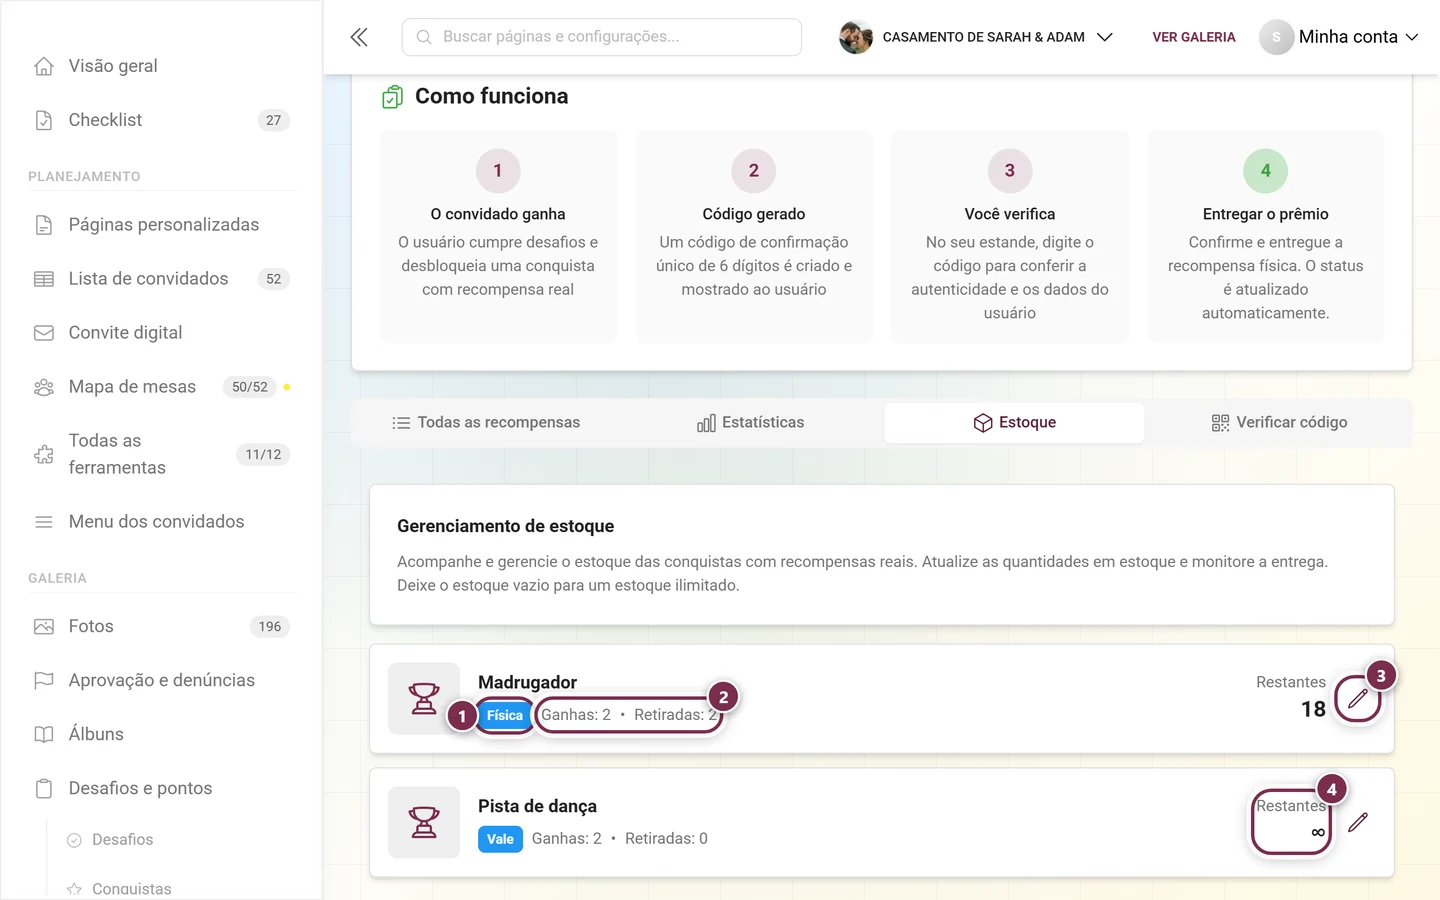This screenshot has height=900, width=1440.
Task: Click step 4 Entregar o prêmio circle
Action: (x=1266, y=171)
